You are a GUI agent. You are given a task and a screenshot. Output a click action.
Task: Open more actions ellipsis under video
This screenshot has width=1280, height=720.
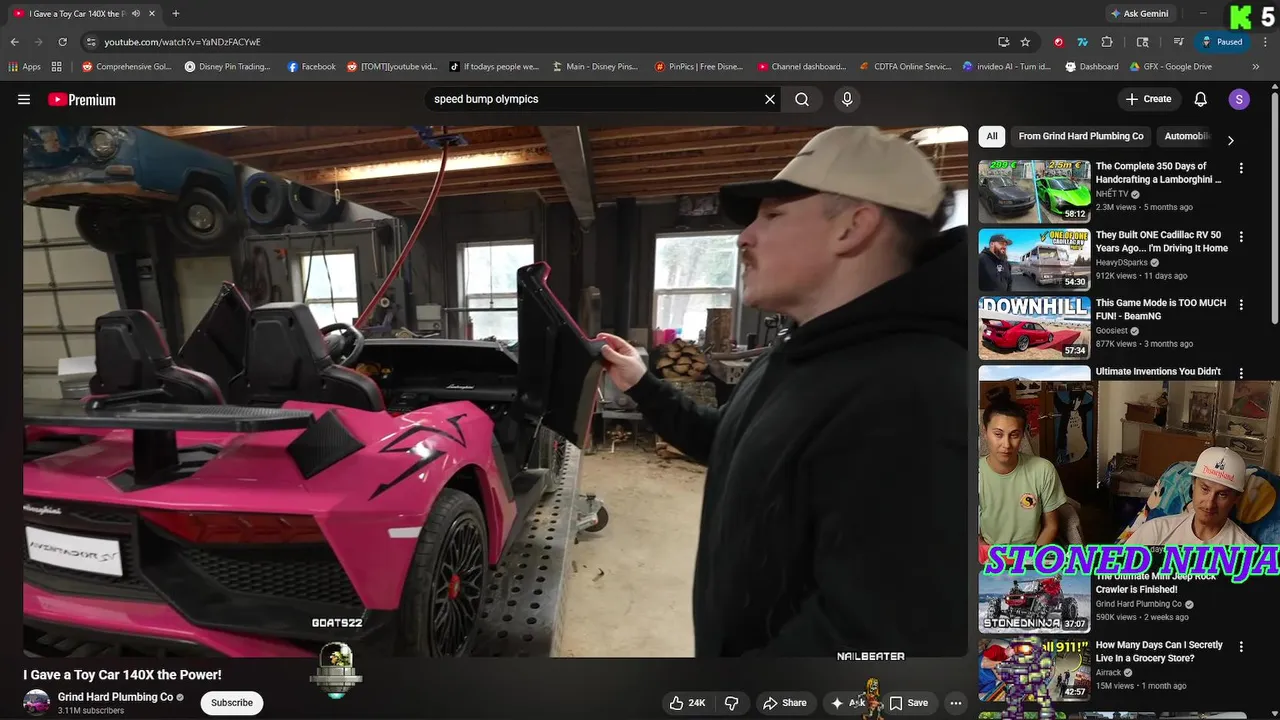[956, 703]
